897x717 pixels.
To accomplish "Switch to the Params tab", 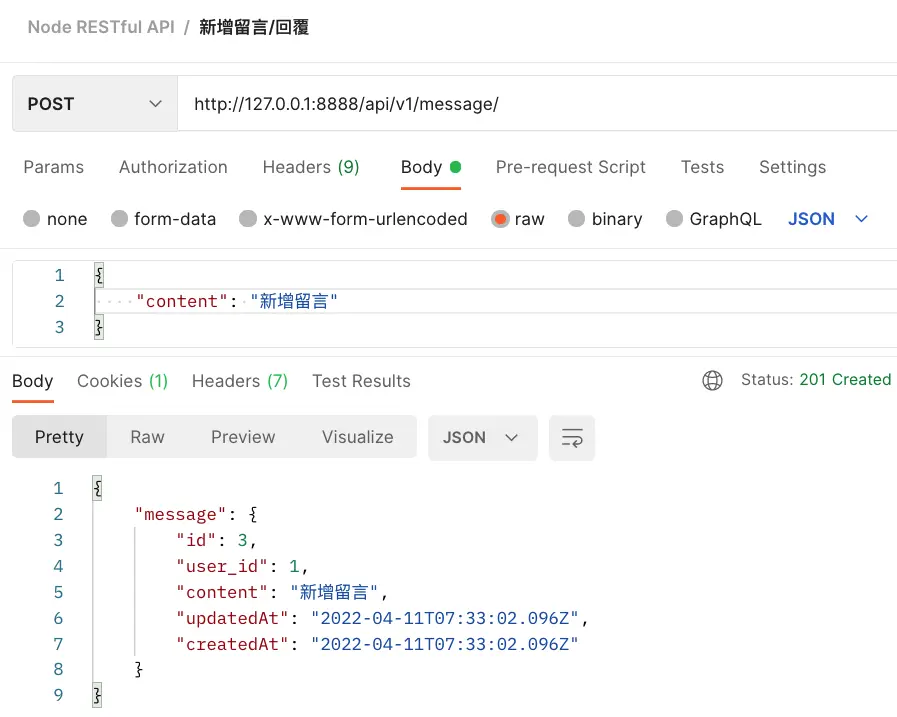I will [x=54, y=167].
